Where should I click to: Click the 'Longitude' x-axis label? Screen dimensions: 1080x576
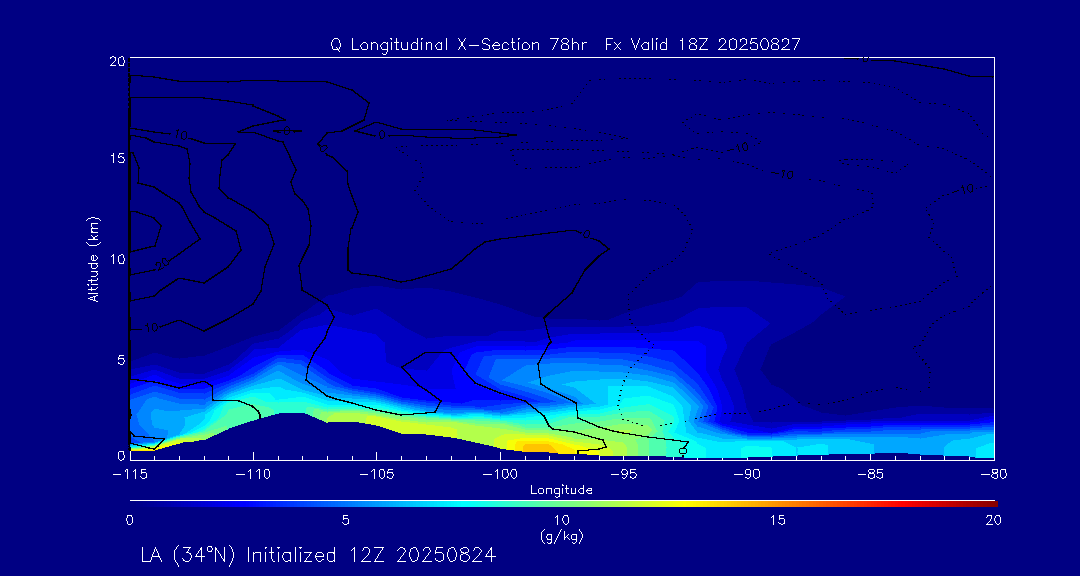(561, 490)
